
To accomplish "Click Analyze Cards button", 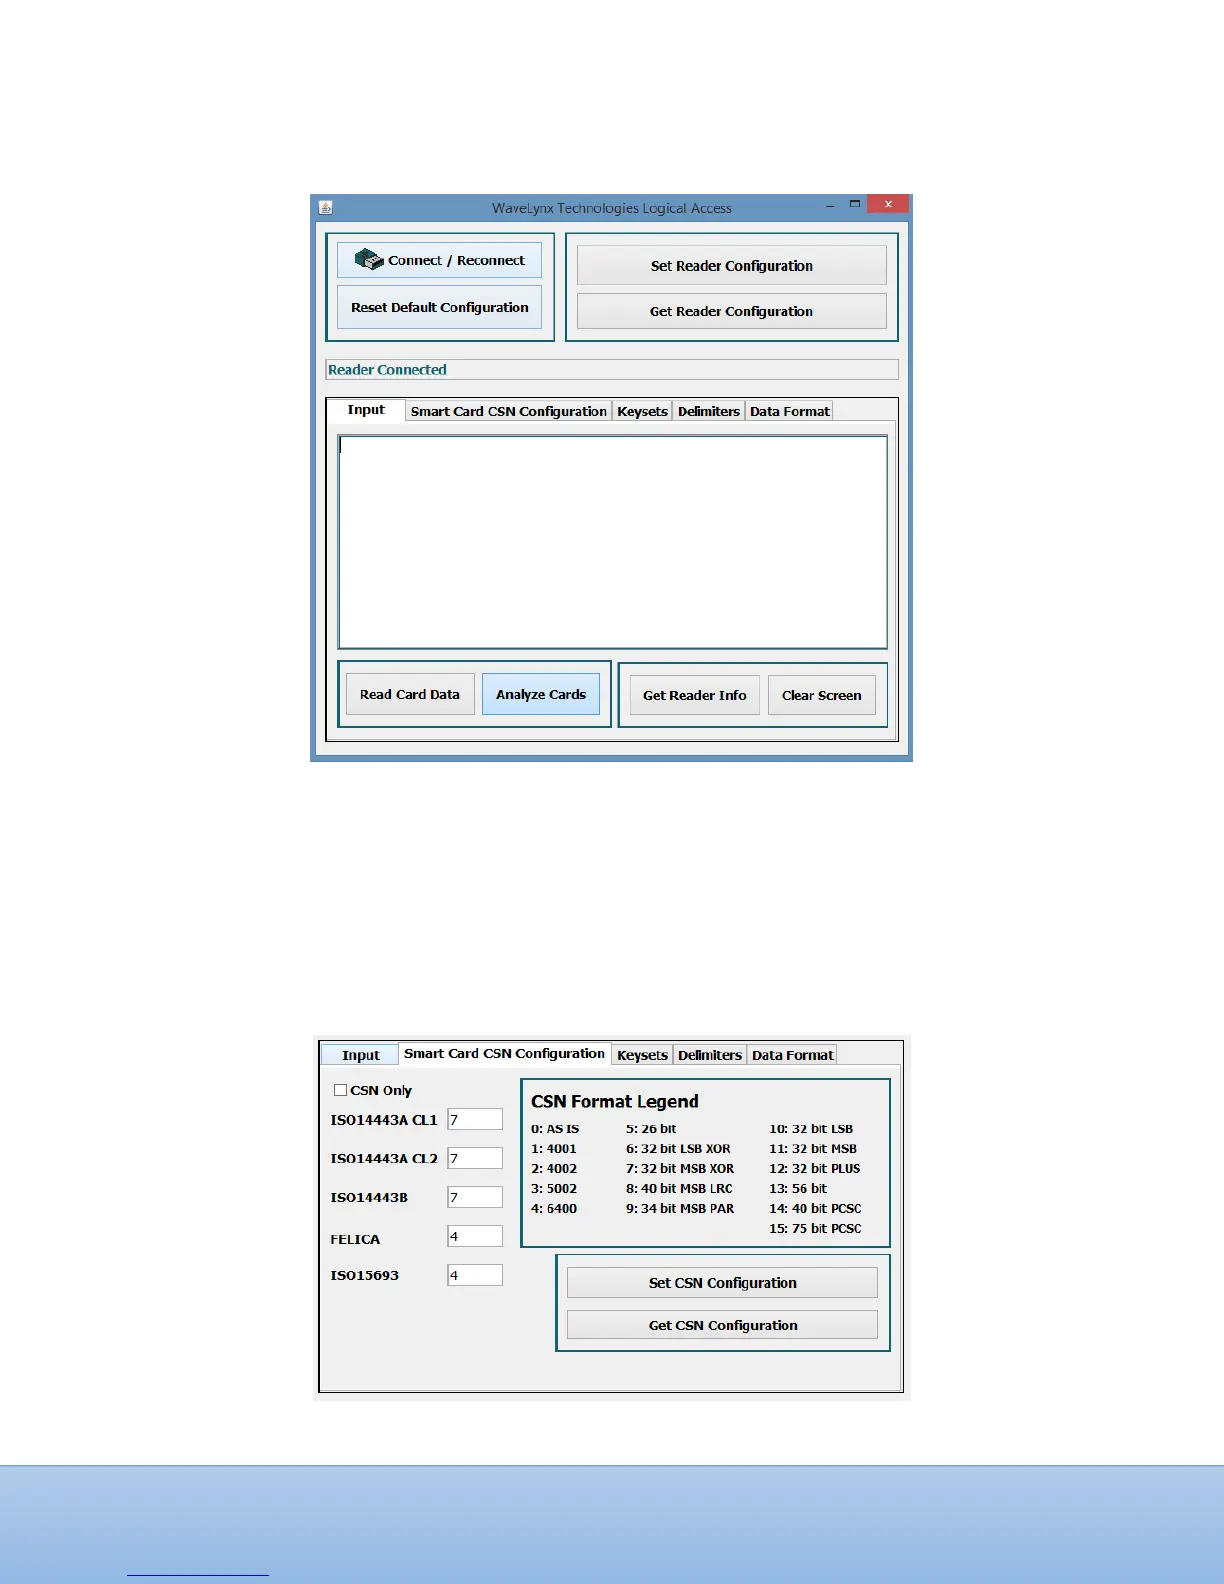I will (541, 694).
